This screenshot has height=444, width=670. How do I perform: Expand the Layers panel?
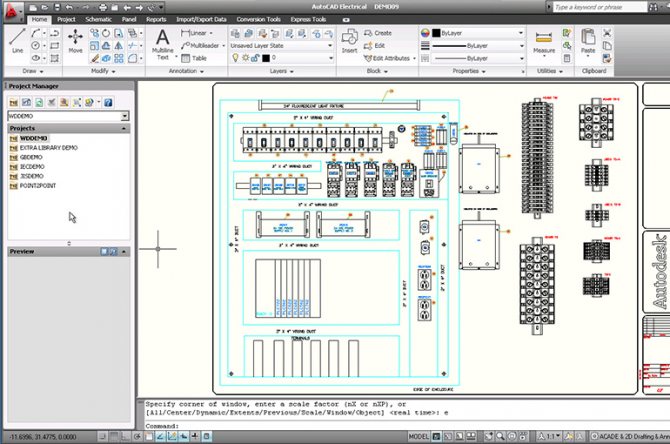coord(282,71)
